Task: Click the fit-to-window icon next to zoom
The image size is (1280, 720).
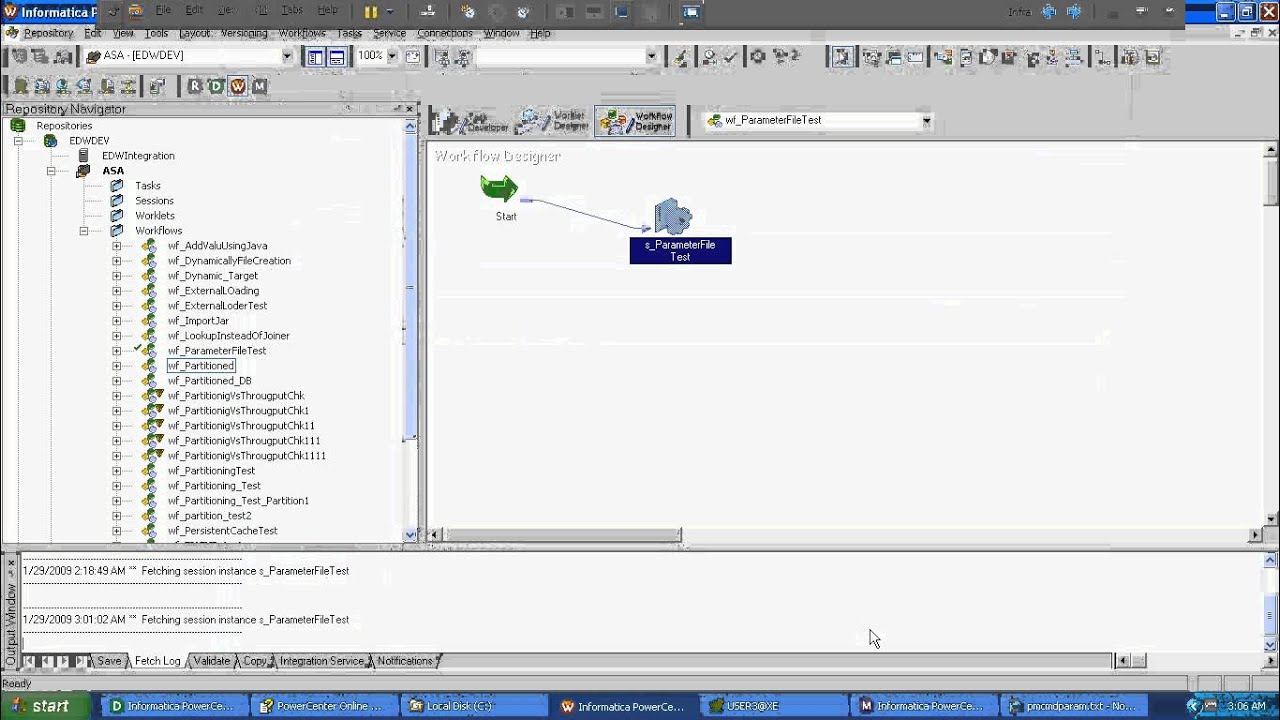Action: point(412,57)
